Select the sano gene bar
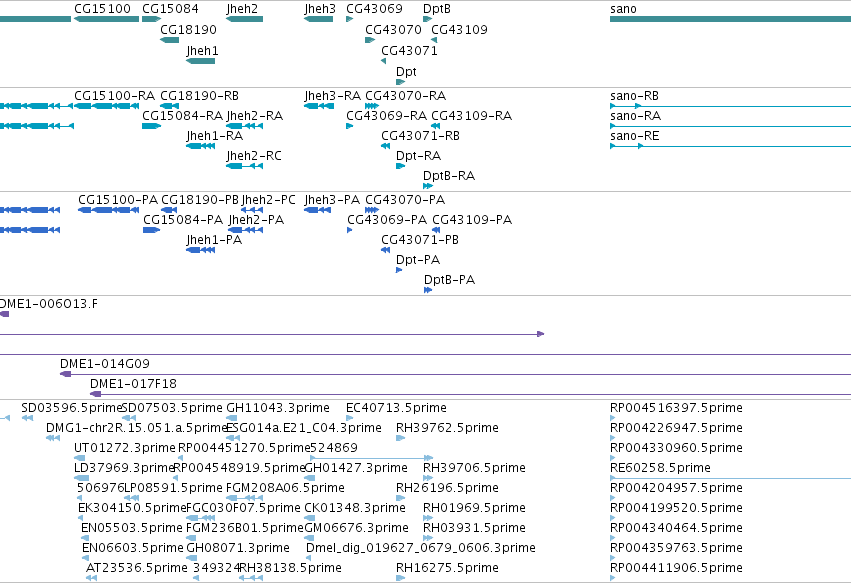Image resolution: width=851 pixels, height=583 pixels. point(731,19)
